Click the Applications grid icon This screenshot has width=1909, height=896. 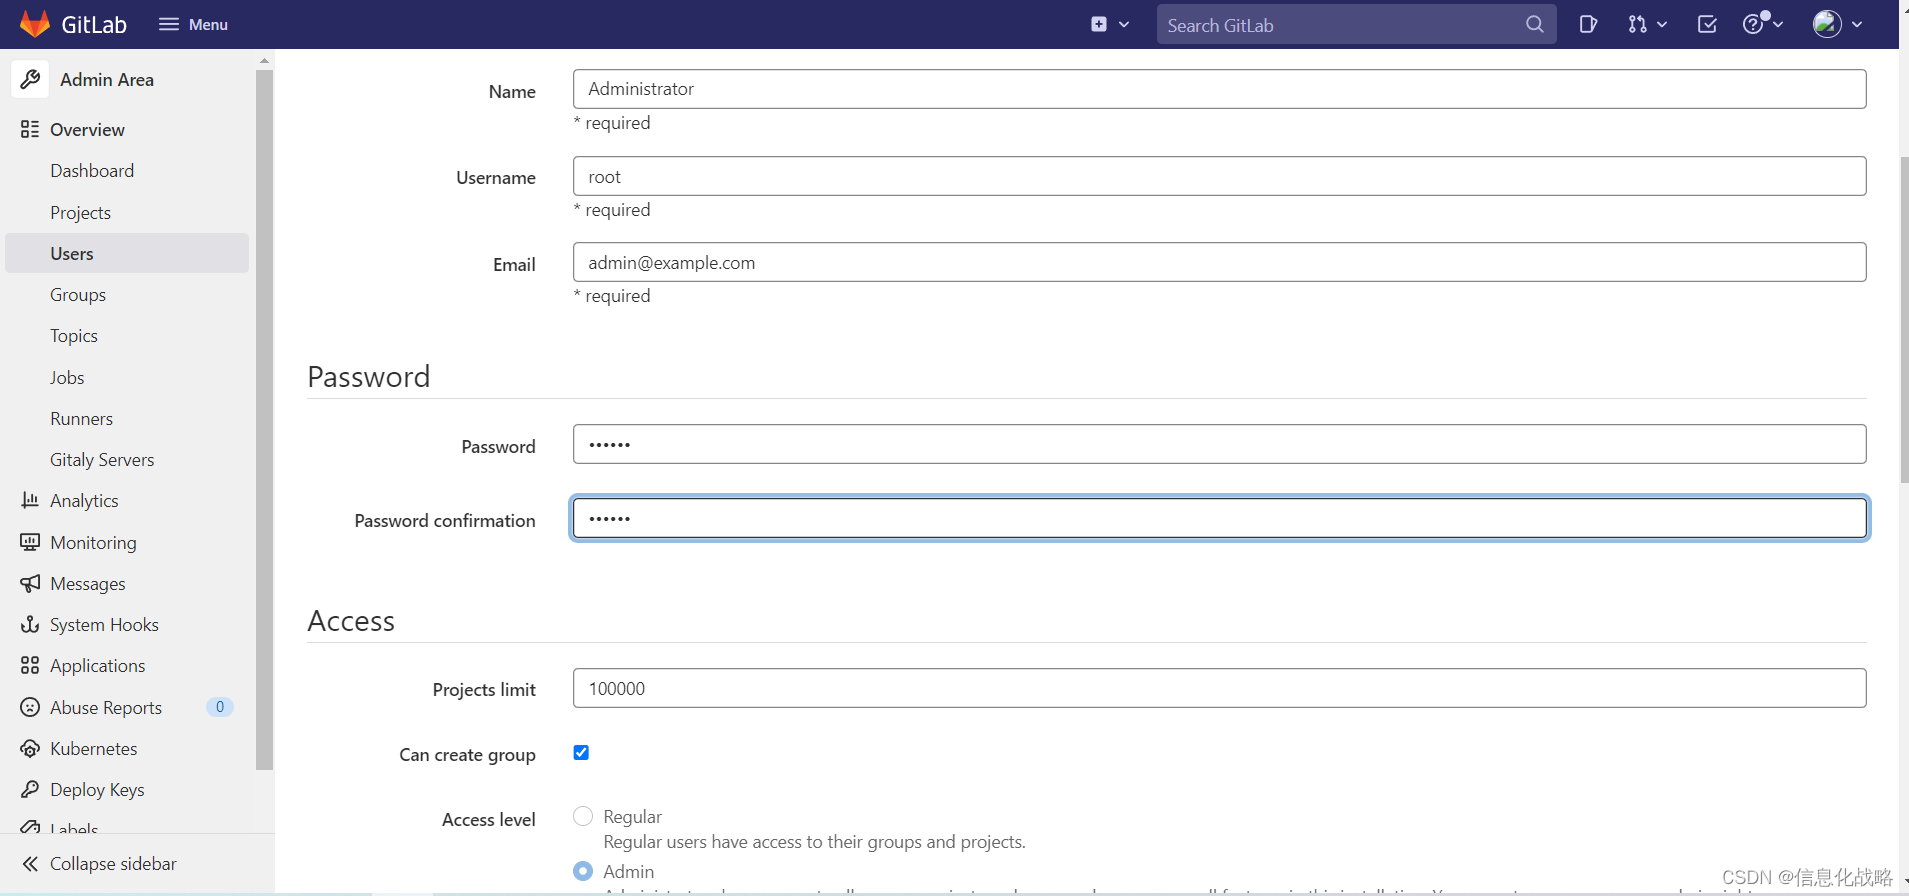tap(30, 665)
